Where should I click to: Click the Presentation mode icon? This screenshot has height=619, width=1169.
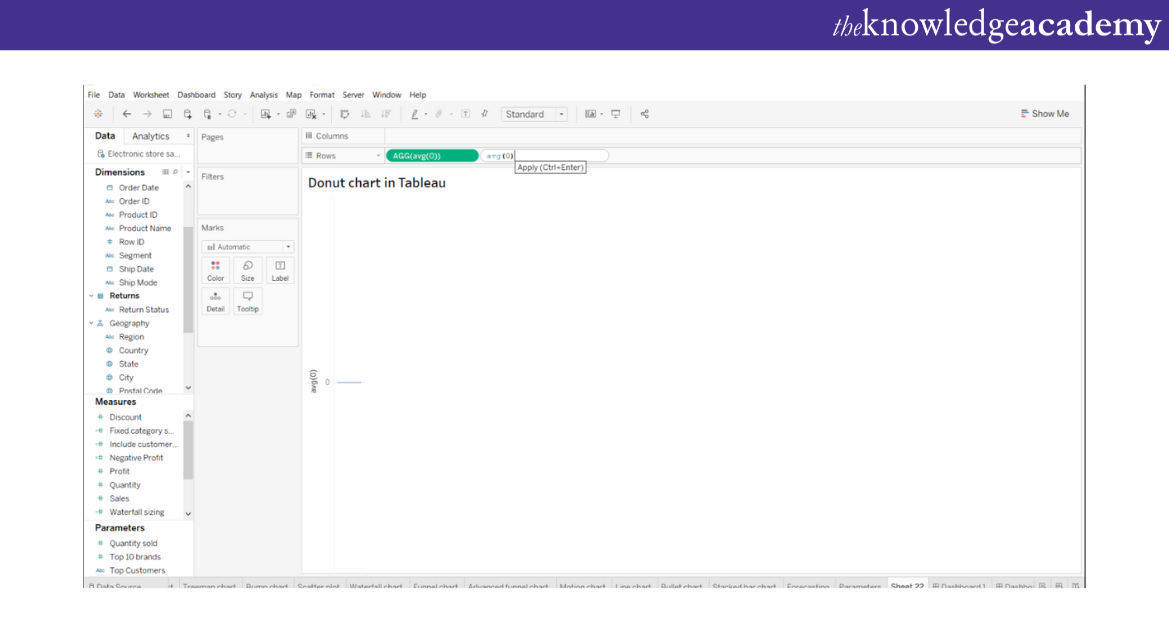point(616,114)
